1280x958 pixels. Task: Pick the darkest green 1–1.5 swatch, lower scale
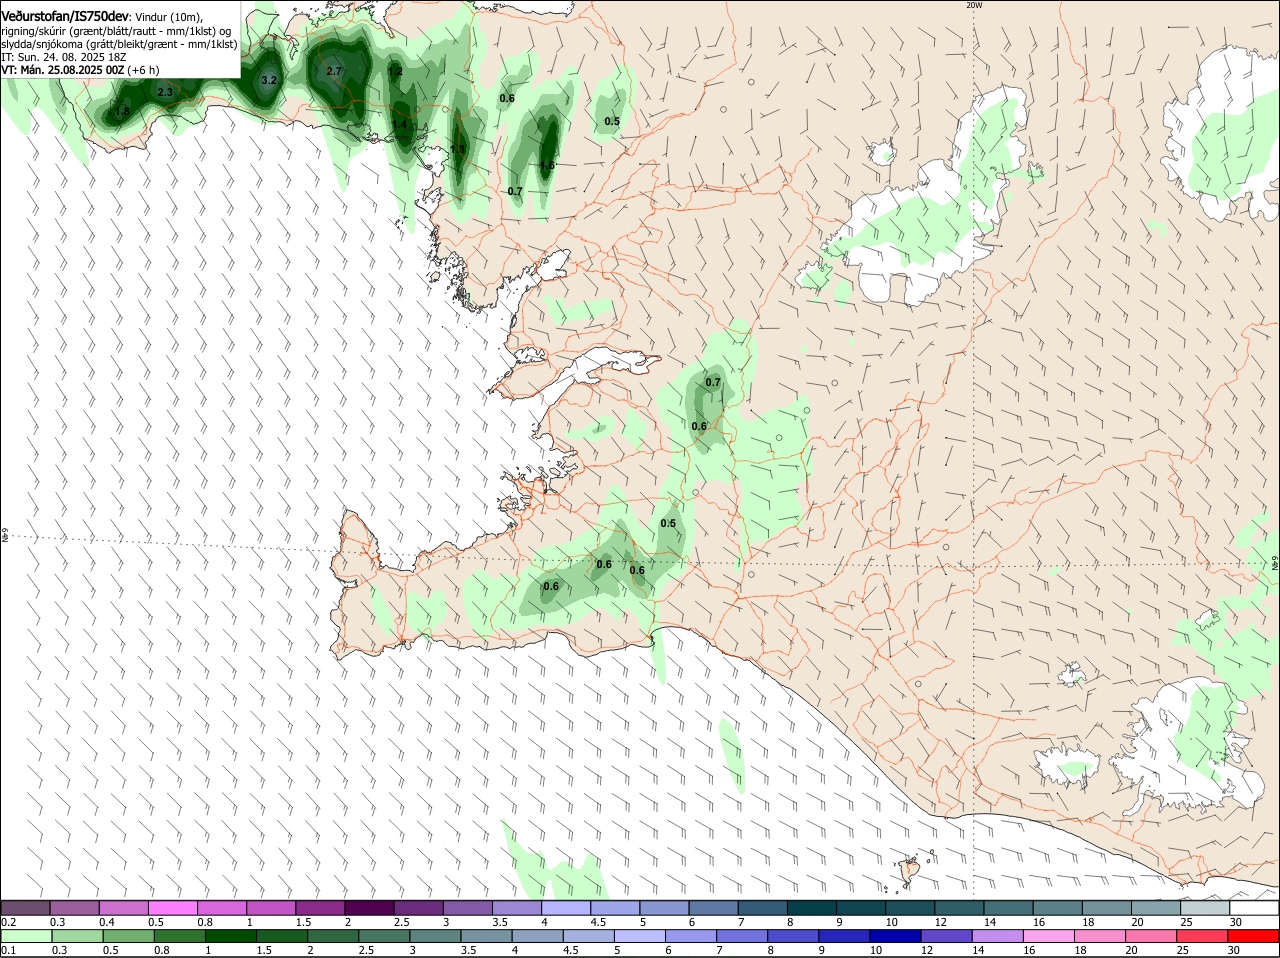(x=230, y=936)
